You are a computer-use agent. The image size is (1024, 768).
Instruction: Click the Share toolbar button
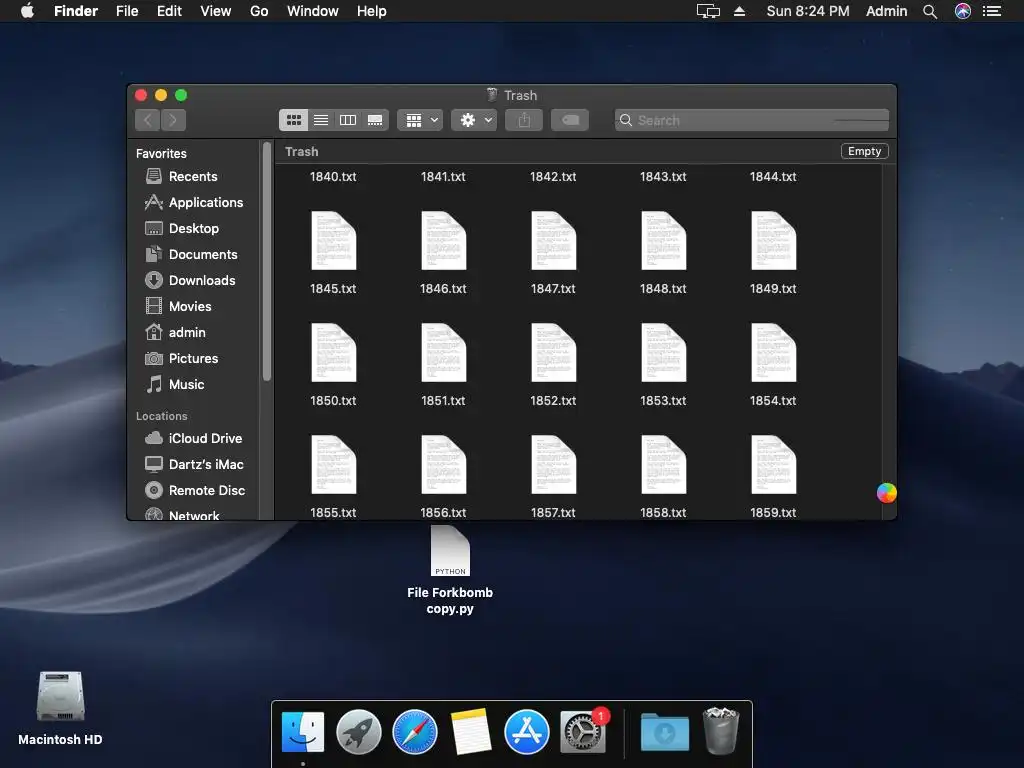524,120
